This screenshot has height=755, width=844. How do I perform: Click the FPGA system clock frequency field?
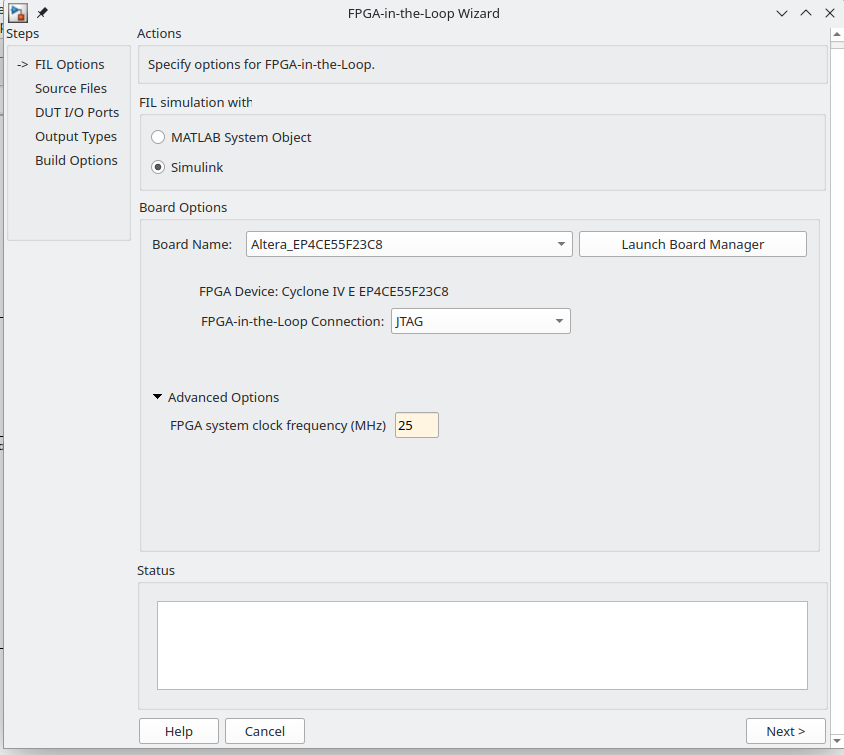point(417,425)
